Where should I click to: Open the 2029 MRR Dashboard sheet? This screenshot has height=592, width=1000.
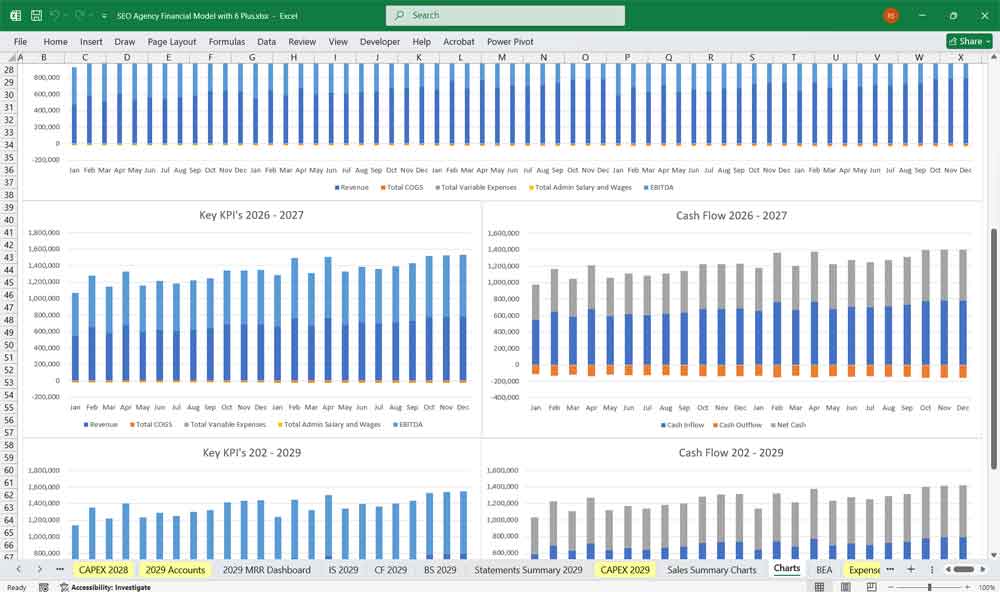[265, 569]
